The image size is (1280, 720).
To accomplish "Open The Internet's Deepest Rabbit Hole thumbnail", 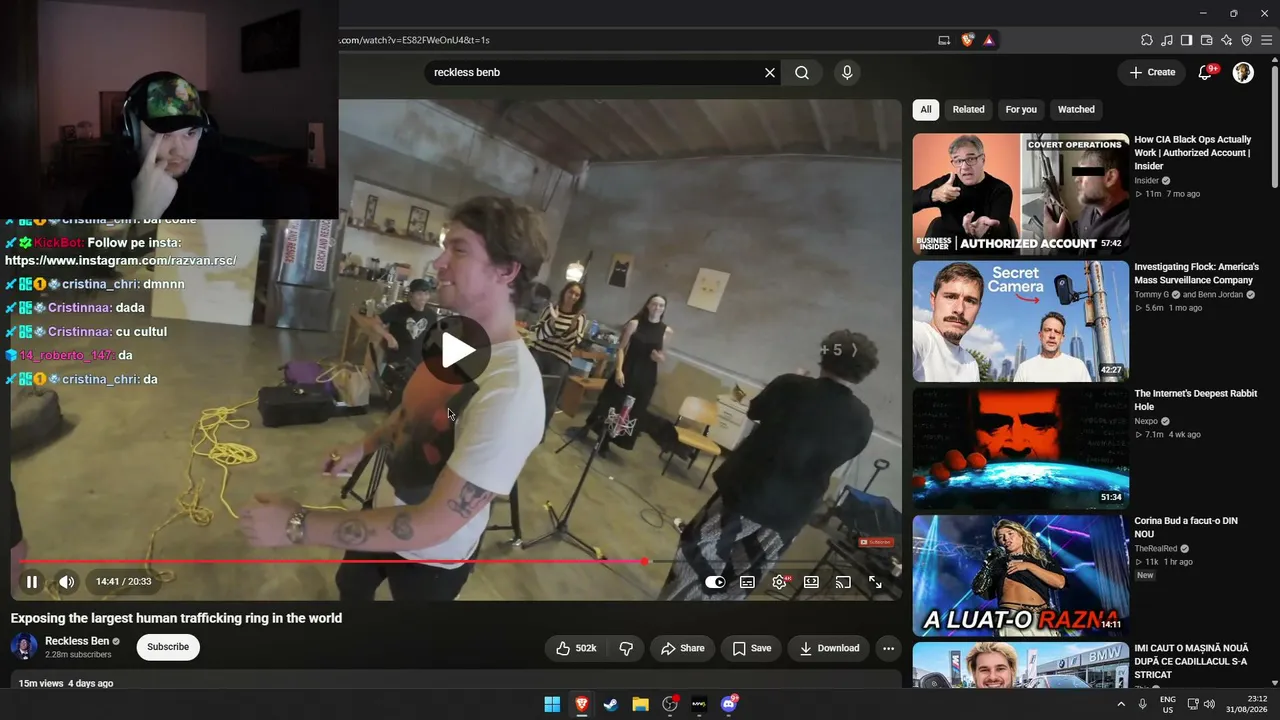I will [1021, 448].
